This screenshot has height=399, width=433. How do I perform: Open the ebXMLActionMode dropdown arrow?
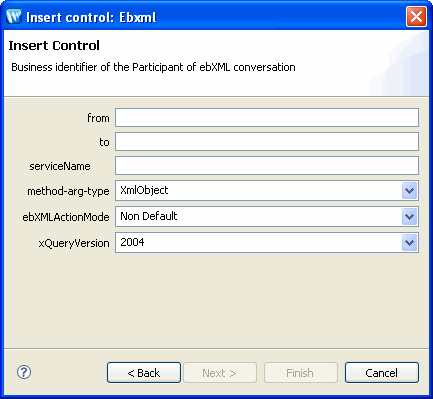(409, 217)
